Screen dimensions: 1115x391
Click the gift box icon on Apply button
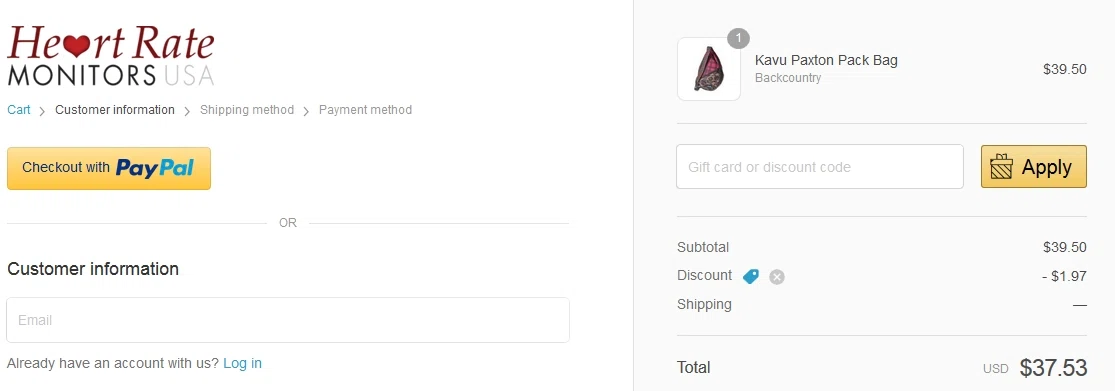[1001, 167]
